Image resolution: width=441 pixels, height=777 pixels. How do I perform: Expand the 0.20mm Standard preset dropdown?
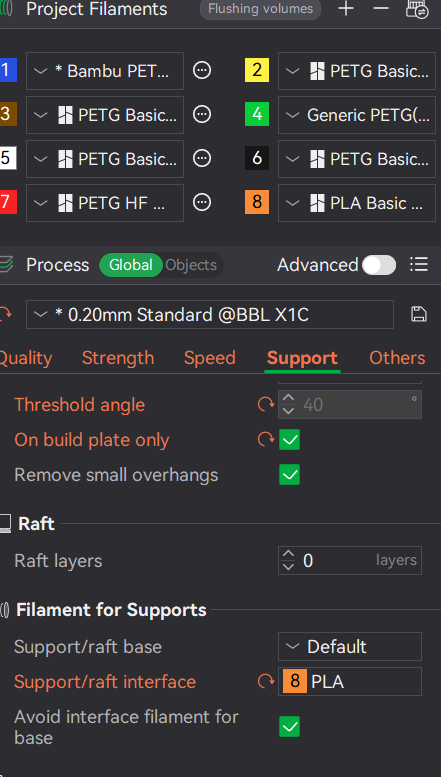point(210,314)
